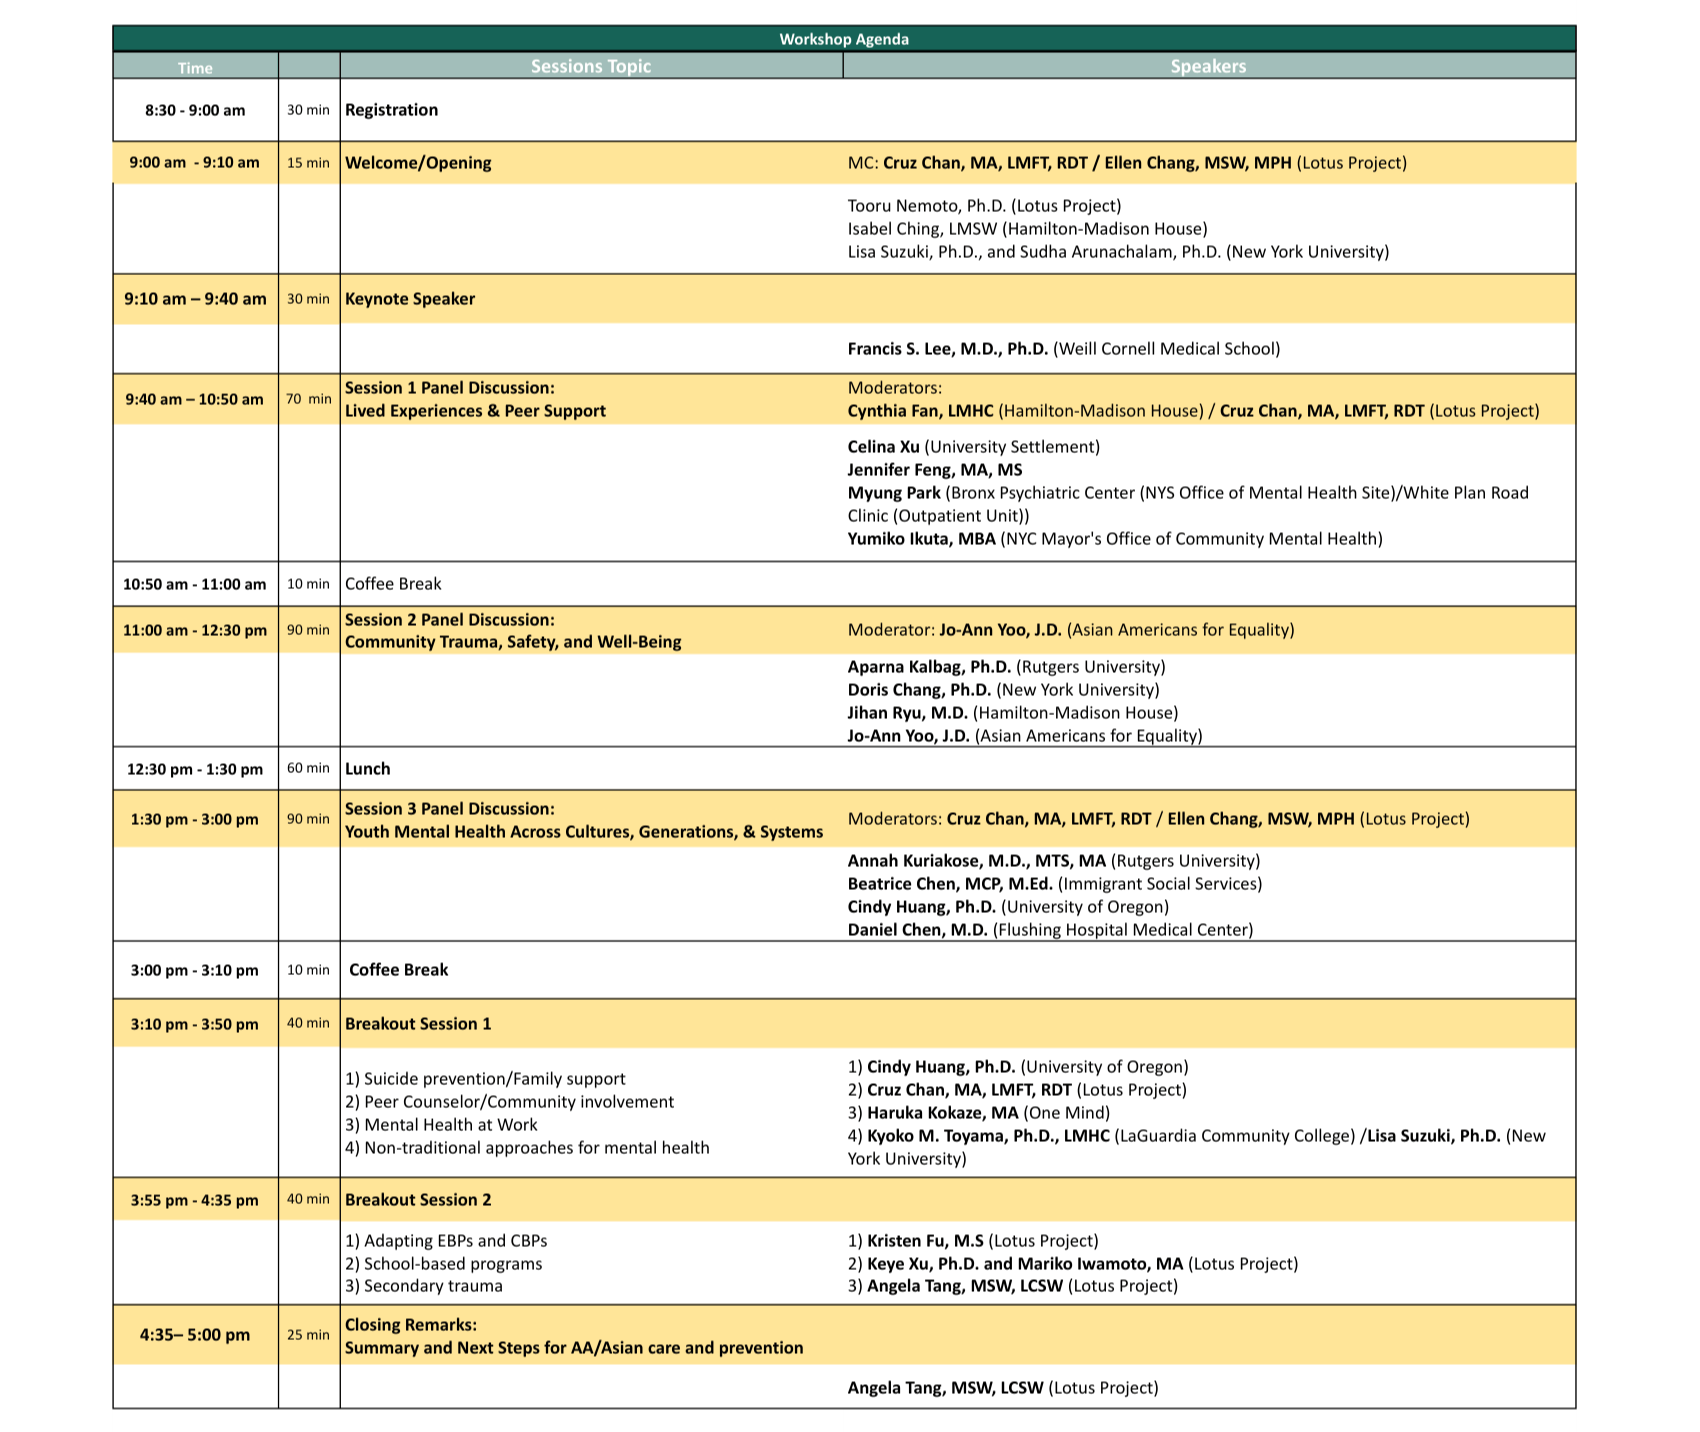Select 'Jihan Ryu, M.D. (Hamilton-Madison House)' line

[x=1013, y=713]
